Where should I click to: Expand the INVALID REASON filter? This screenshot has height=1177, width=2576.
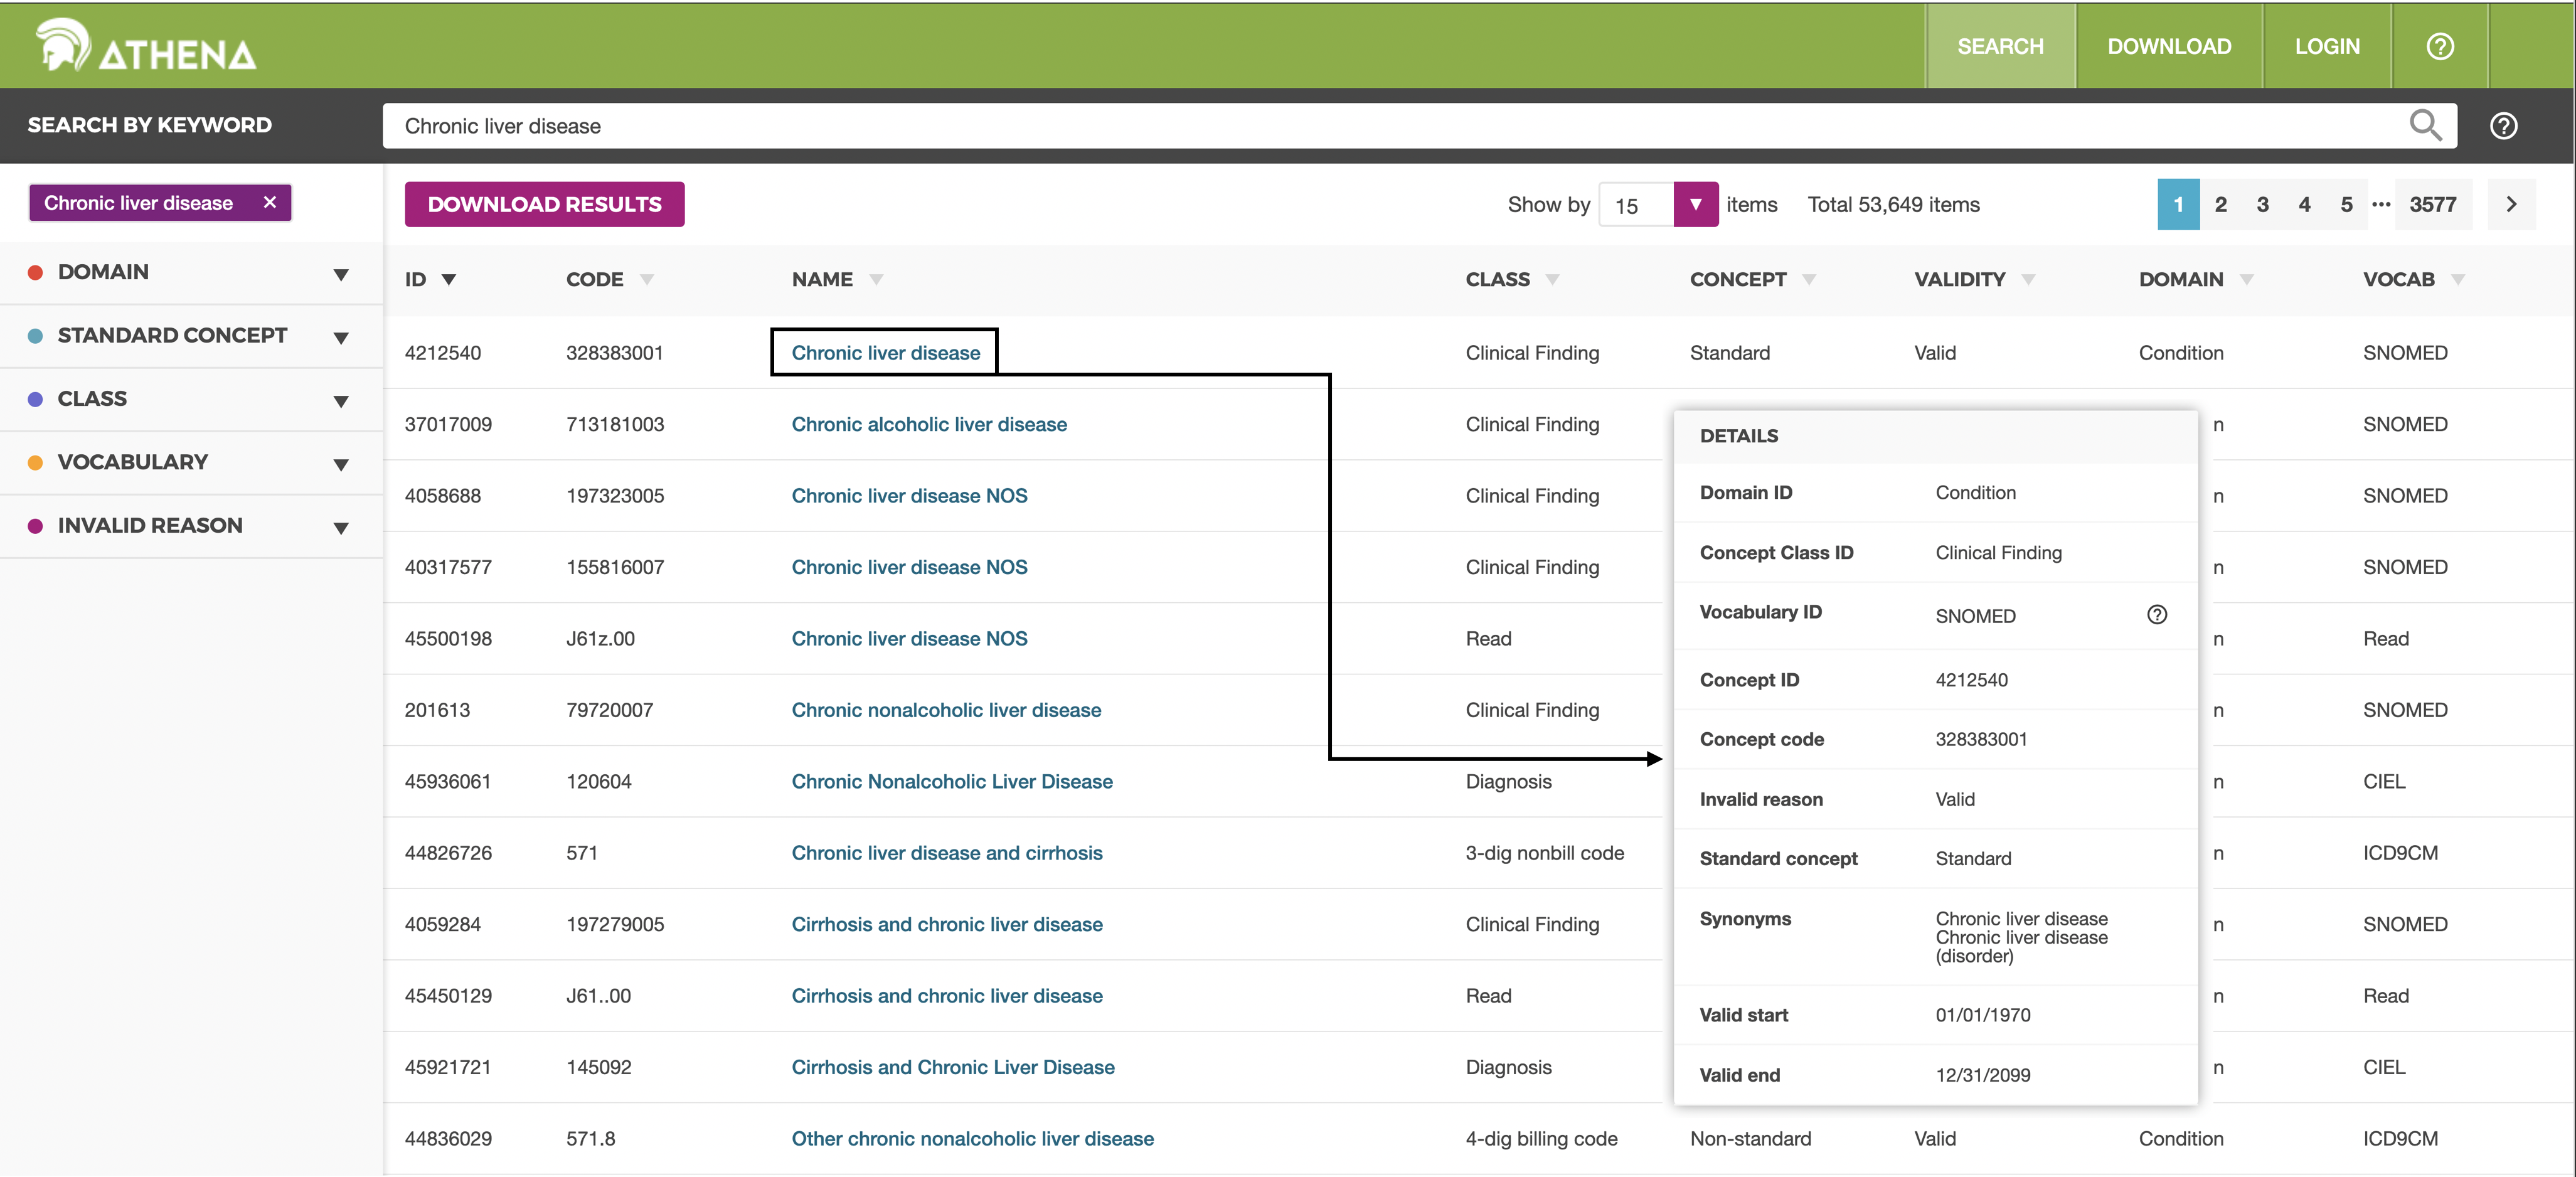click(340, 527)
